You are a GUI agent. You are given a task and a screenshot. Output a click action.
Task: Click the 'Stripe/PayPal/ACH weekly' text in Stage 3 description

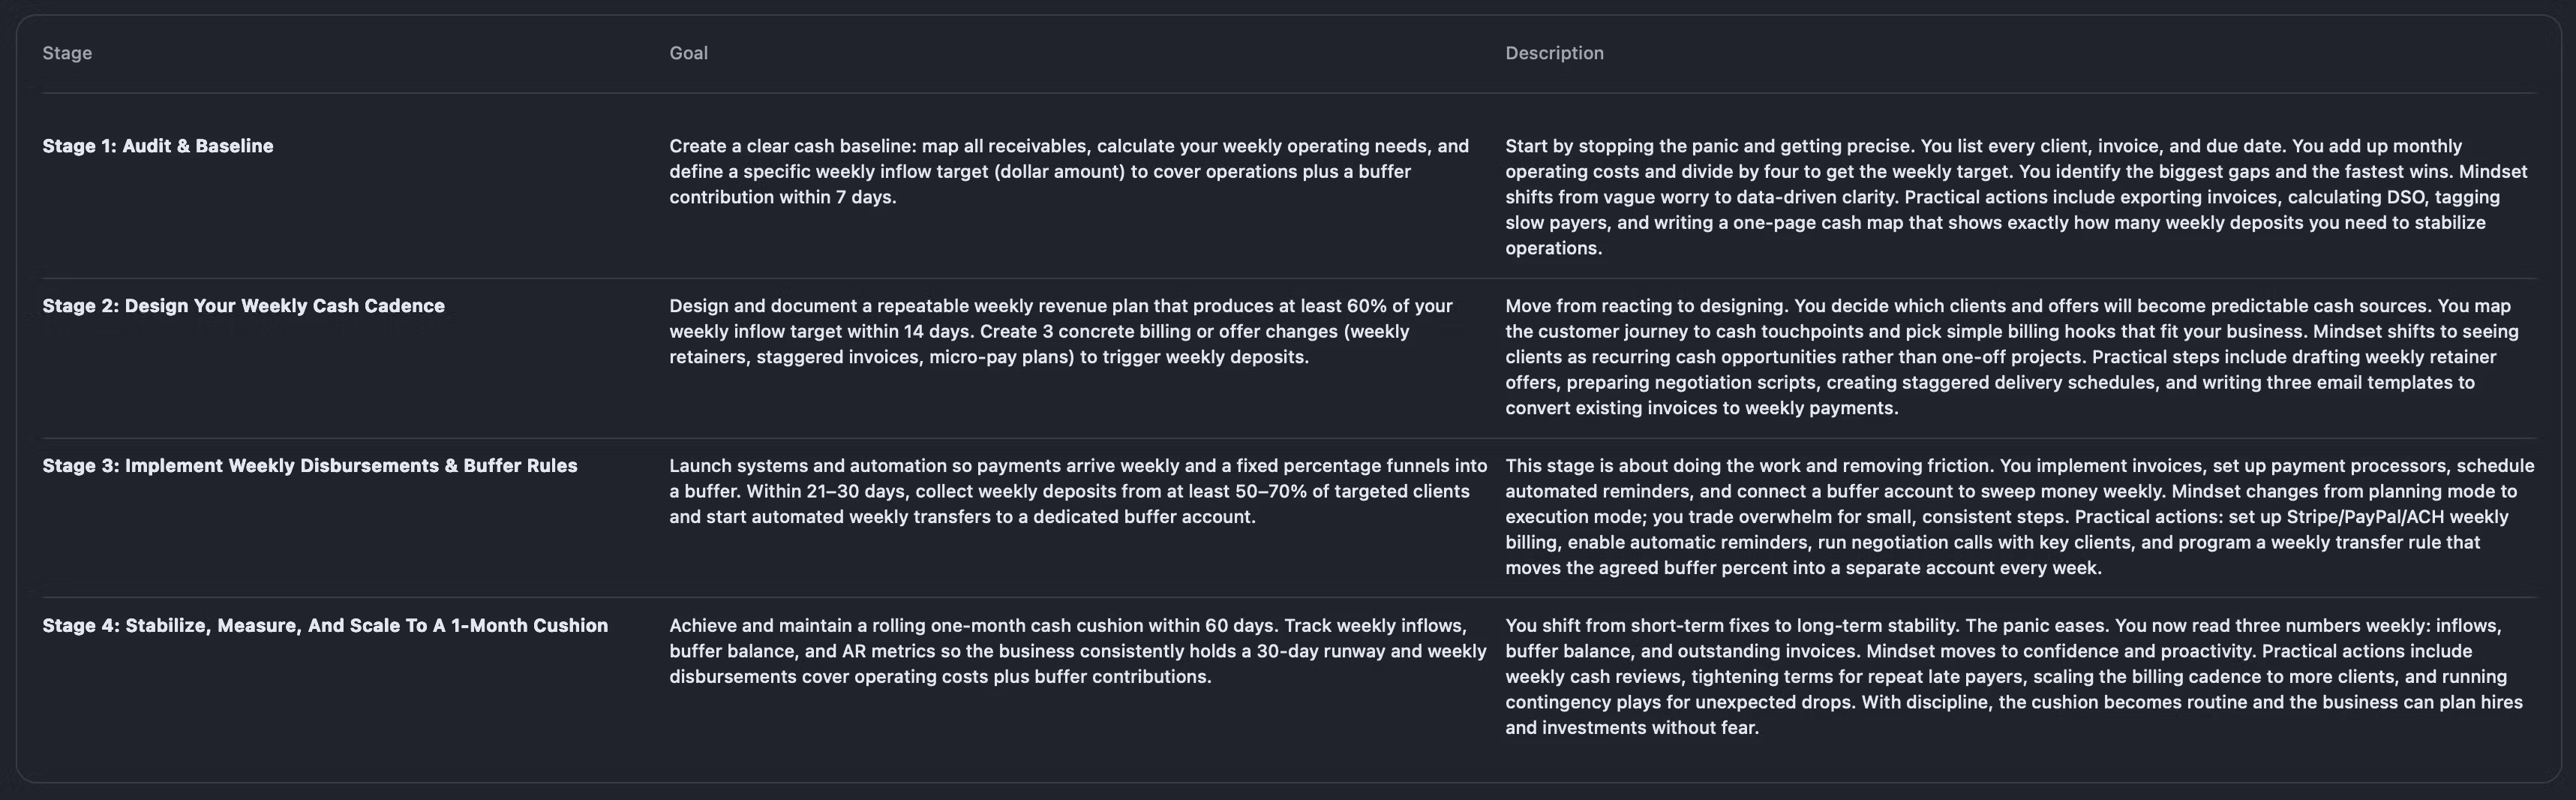[x=2397, y=517]
